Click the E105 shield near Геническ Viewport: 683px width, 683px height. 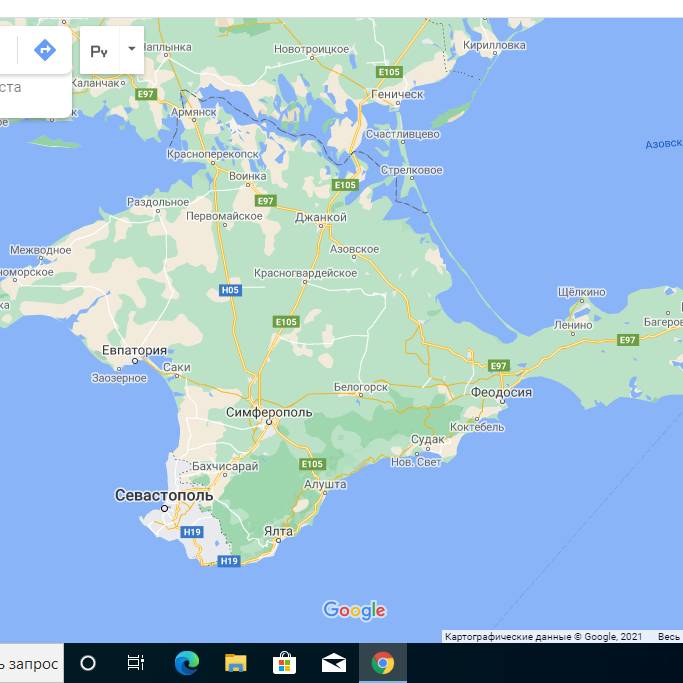[389, 72]
